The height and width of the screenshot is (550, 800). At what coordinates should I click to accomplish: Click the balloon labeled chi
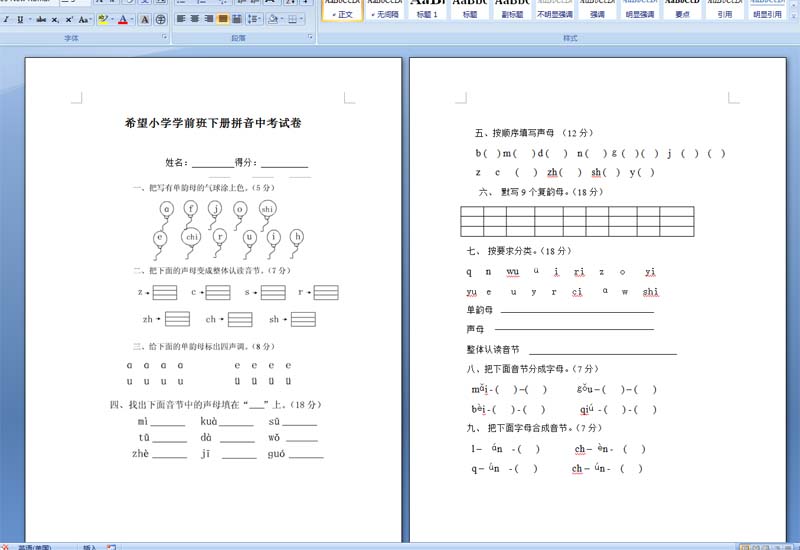pyautogui.click(x=191, y=237)
